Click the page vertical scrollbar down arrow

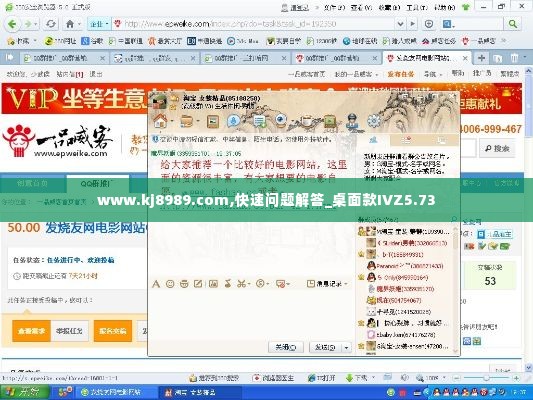click(529, 367)
